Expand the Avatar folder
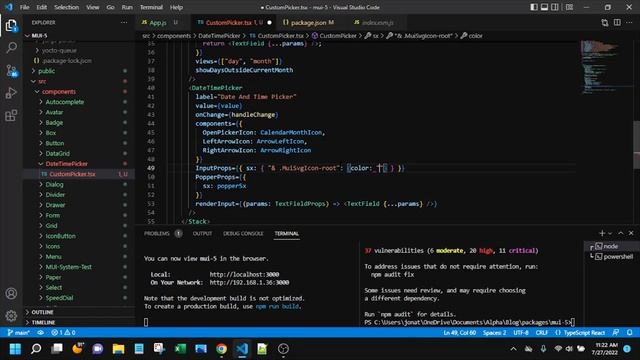The image size is (640, 360). (54, 112)
